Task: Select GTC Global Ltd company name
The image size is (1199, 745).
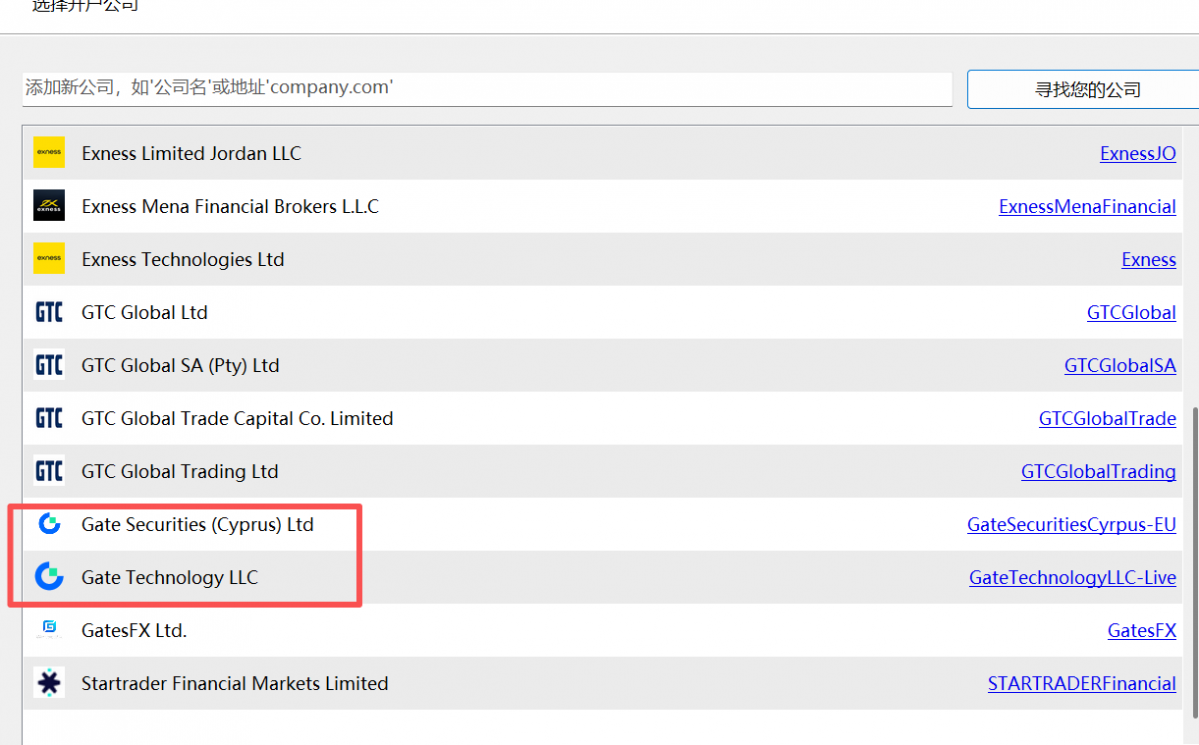Action: coord(145,313)
